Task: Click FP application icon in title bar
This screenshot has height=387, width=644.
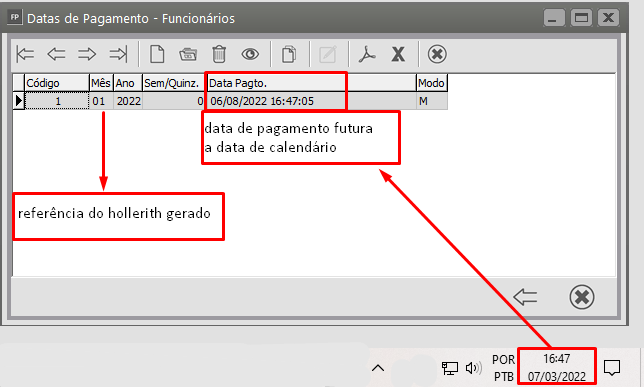Action: (x=15, y=18)
